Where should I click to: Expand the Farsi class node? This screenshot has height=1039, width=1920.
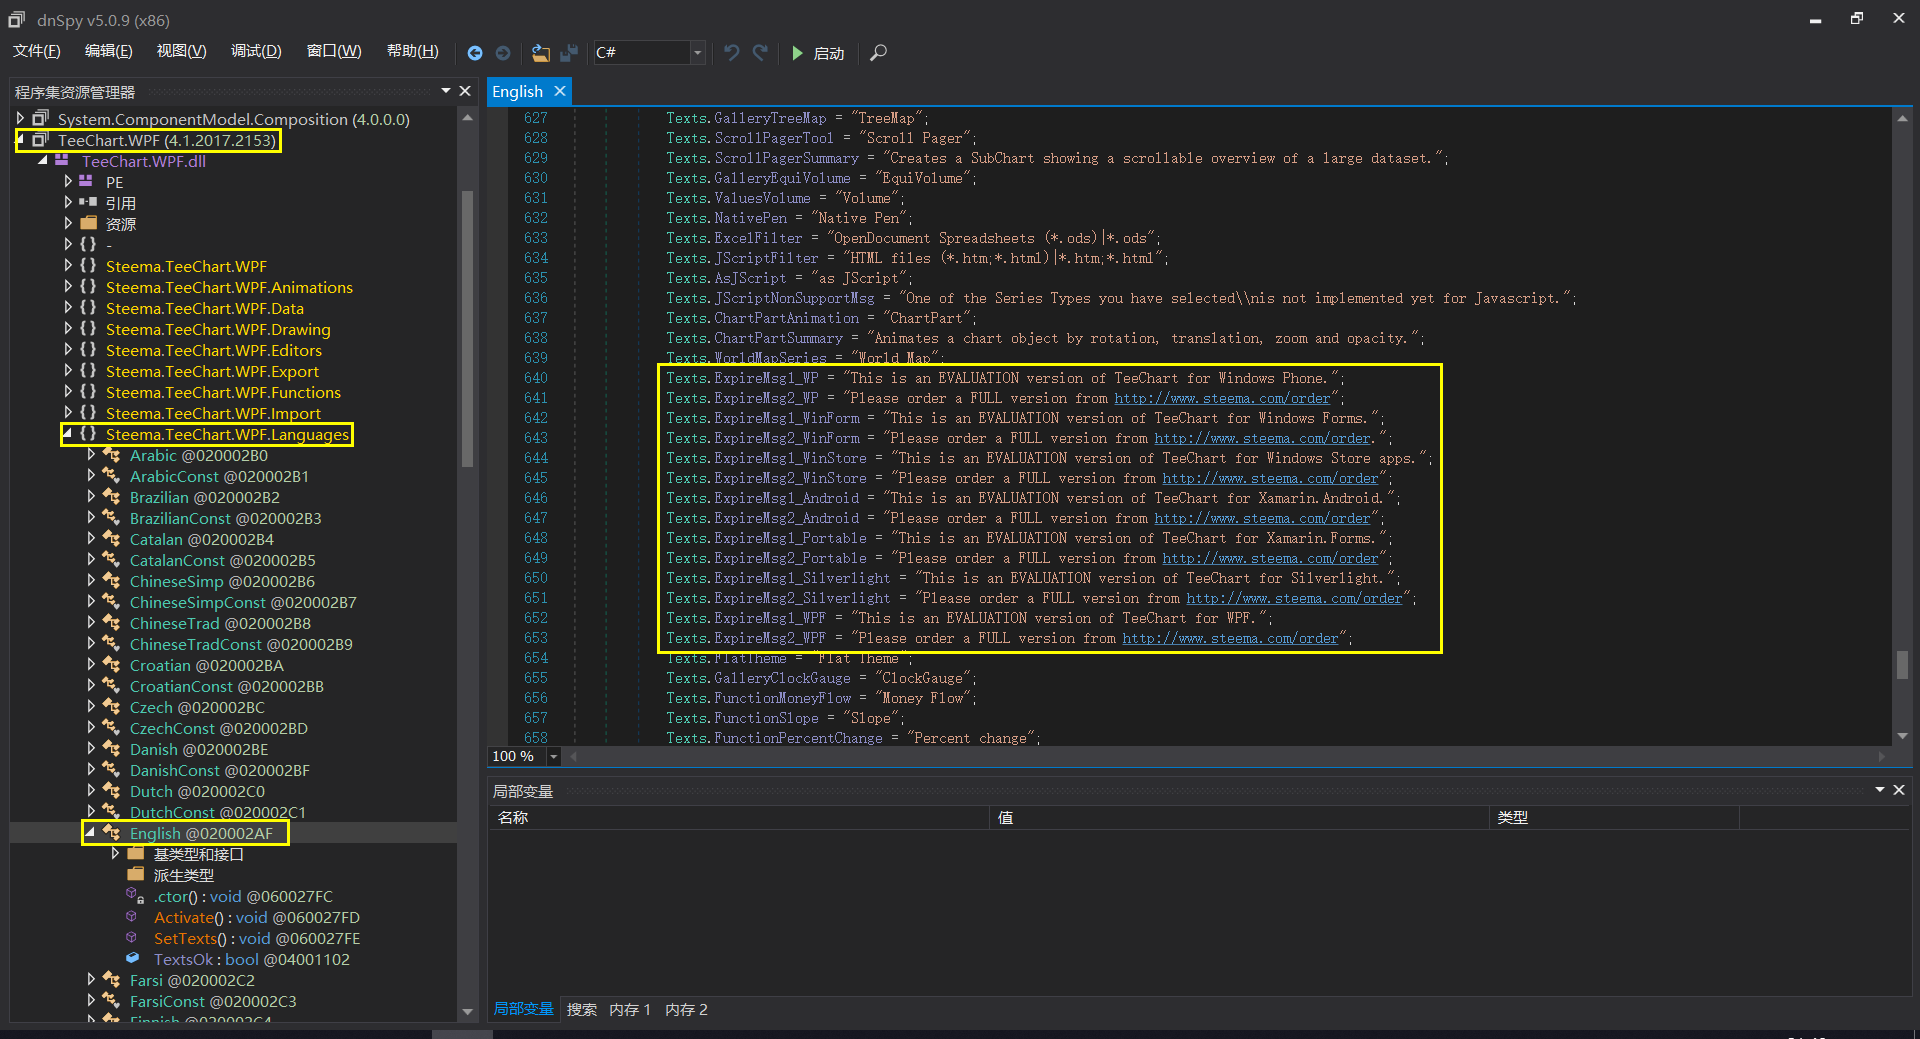pos(90,980)
